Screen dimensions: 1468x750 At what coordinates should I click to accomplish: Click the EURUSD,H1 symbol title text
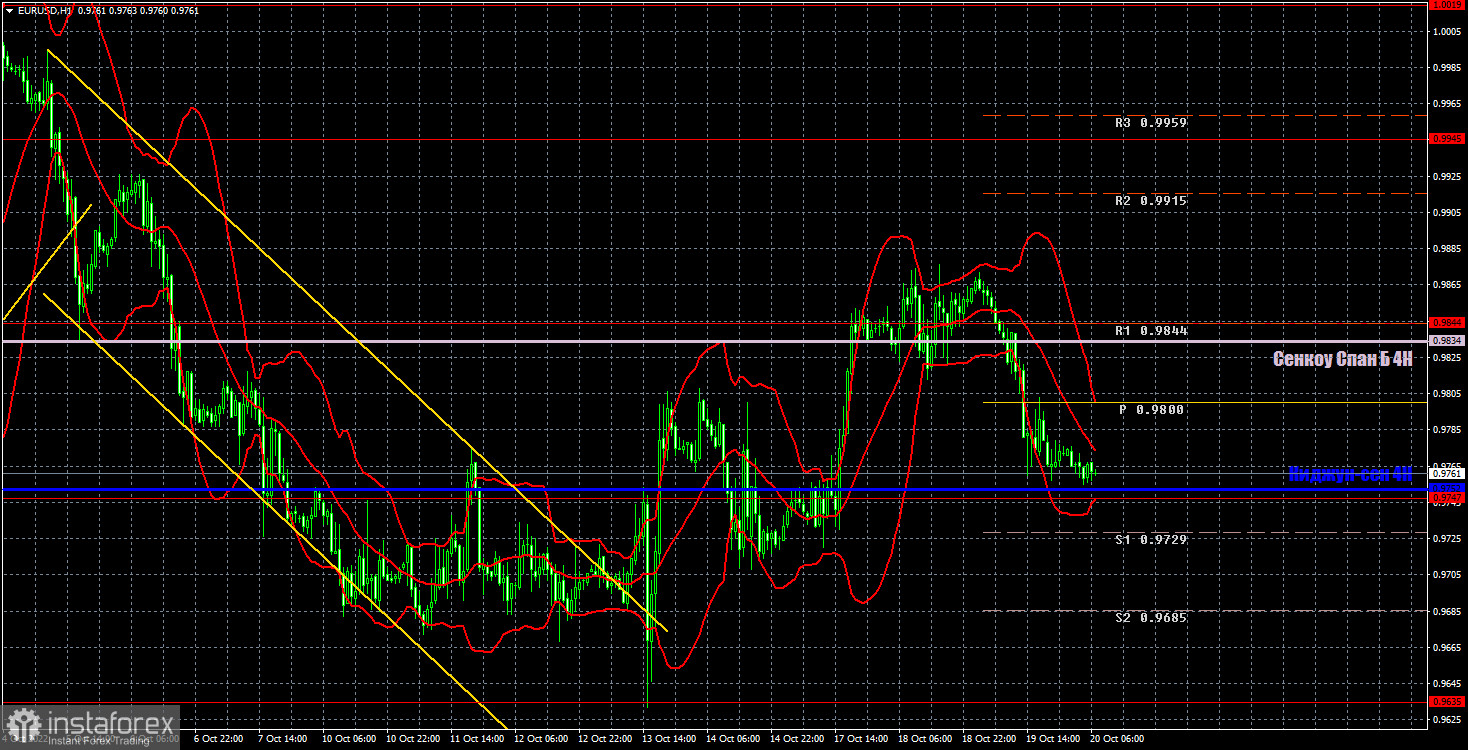tap(45, 9)
